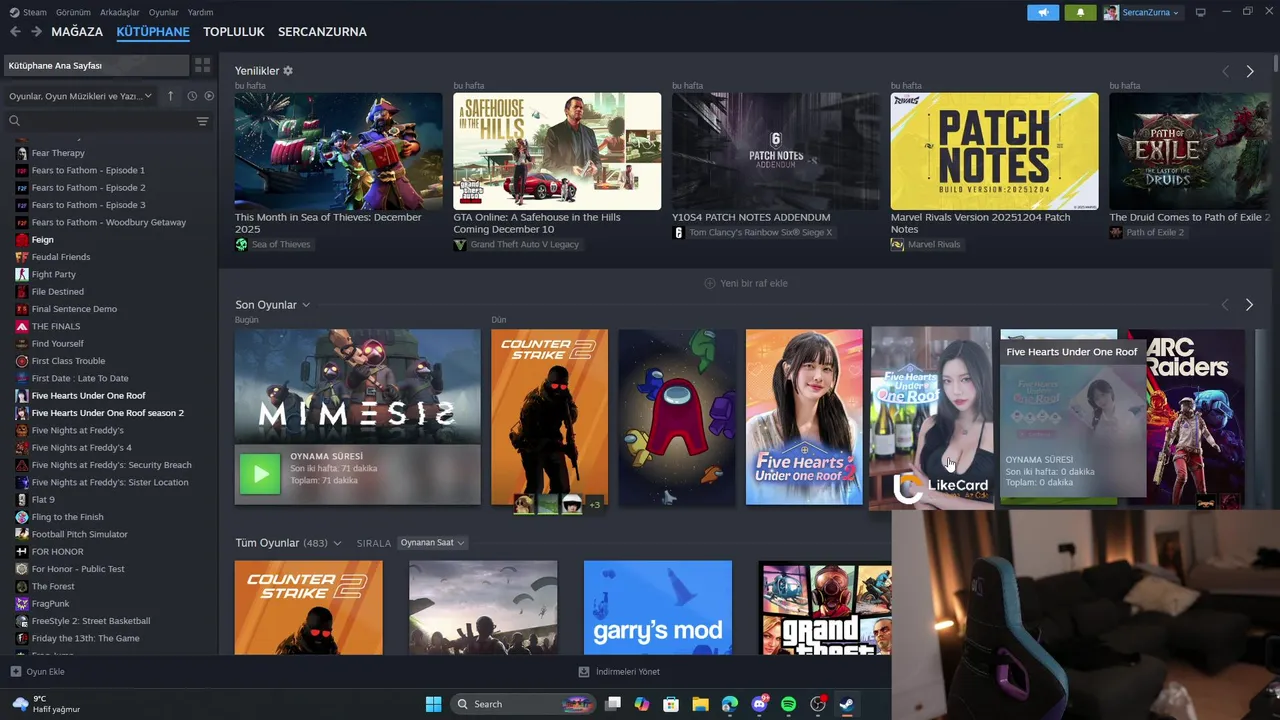Image resolution: width=1280 pixels, height=720 pixels.
Task: Show next items in Yenilikler shelf
Action: tap(1249, 71)
